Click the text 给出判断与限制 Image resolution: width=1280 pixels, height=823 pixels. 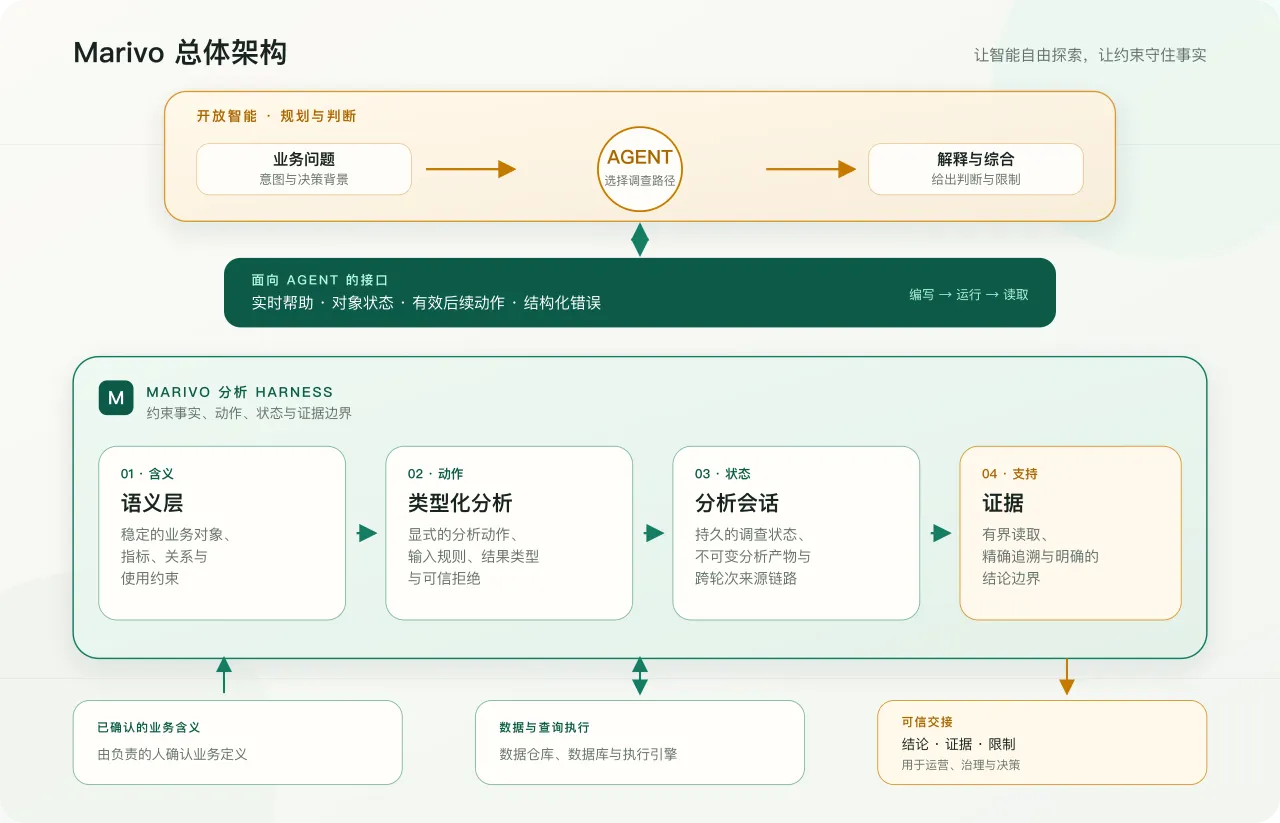pyautogui.click(x=976, y=180)
